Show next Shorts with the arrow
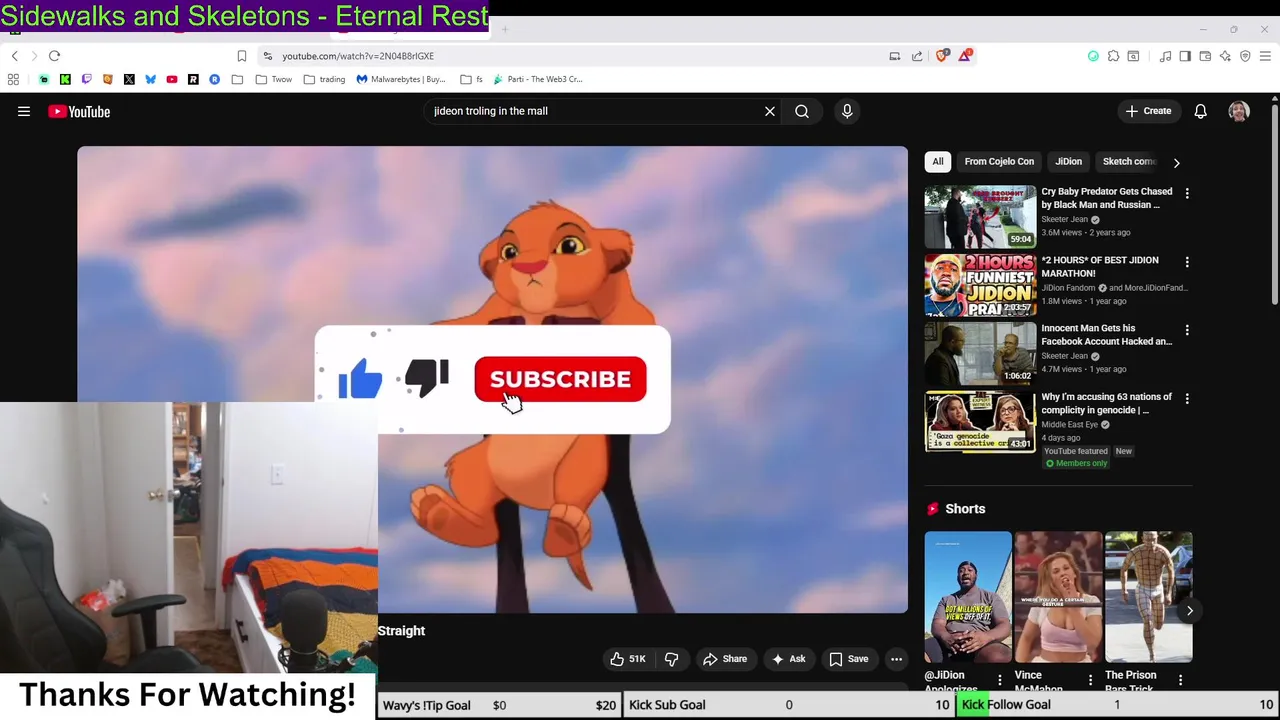The height and width of the screenshot is (720, 1280). pyautogui.click(x=1189, y=610)
